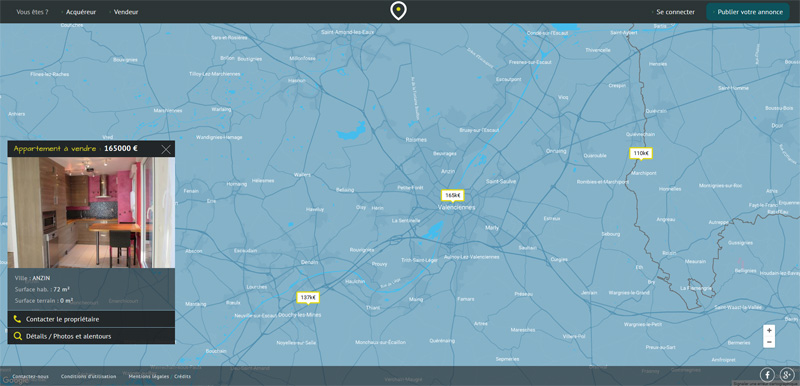
Task: Click the Vous êtes ? header text
Action: point(32,12)
